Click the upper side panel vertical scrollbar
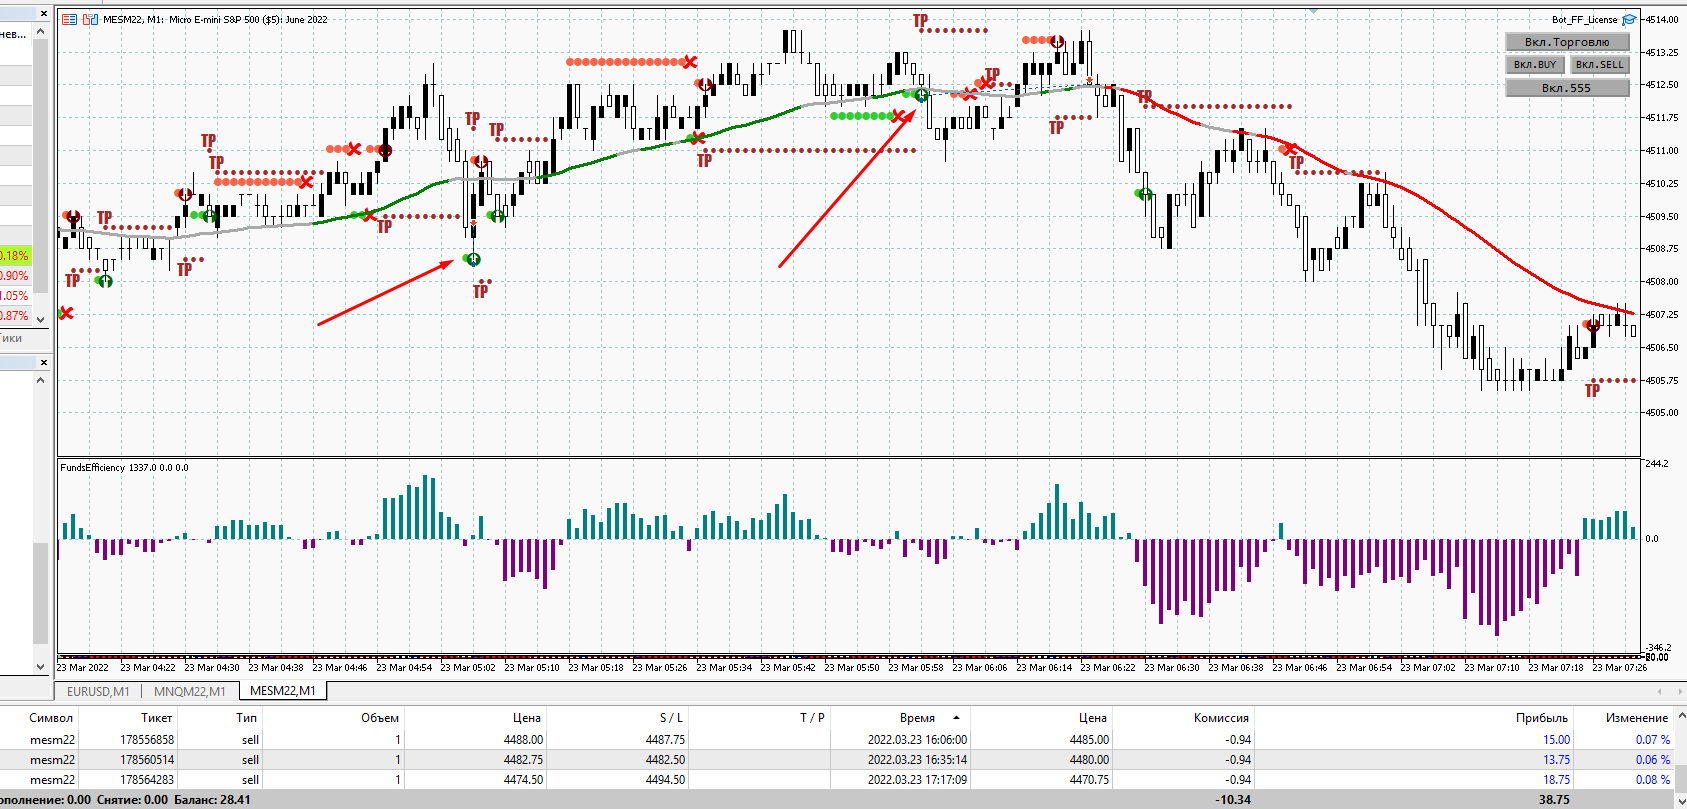 (x=40, y=175)
